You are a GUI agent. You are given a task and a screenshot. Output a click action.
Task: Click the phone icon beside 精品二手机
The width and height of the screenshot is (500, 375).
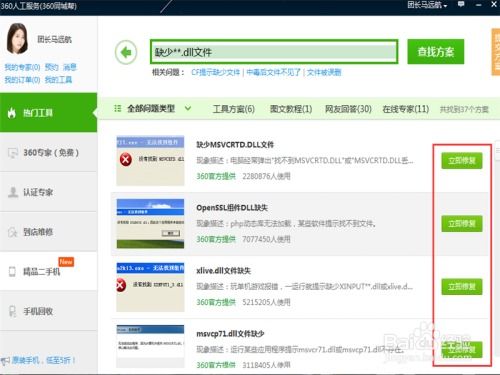12,271
